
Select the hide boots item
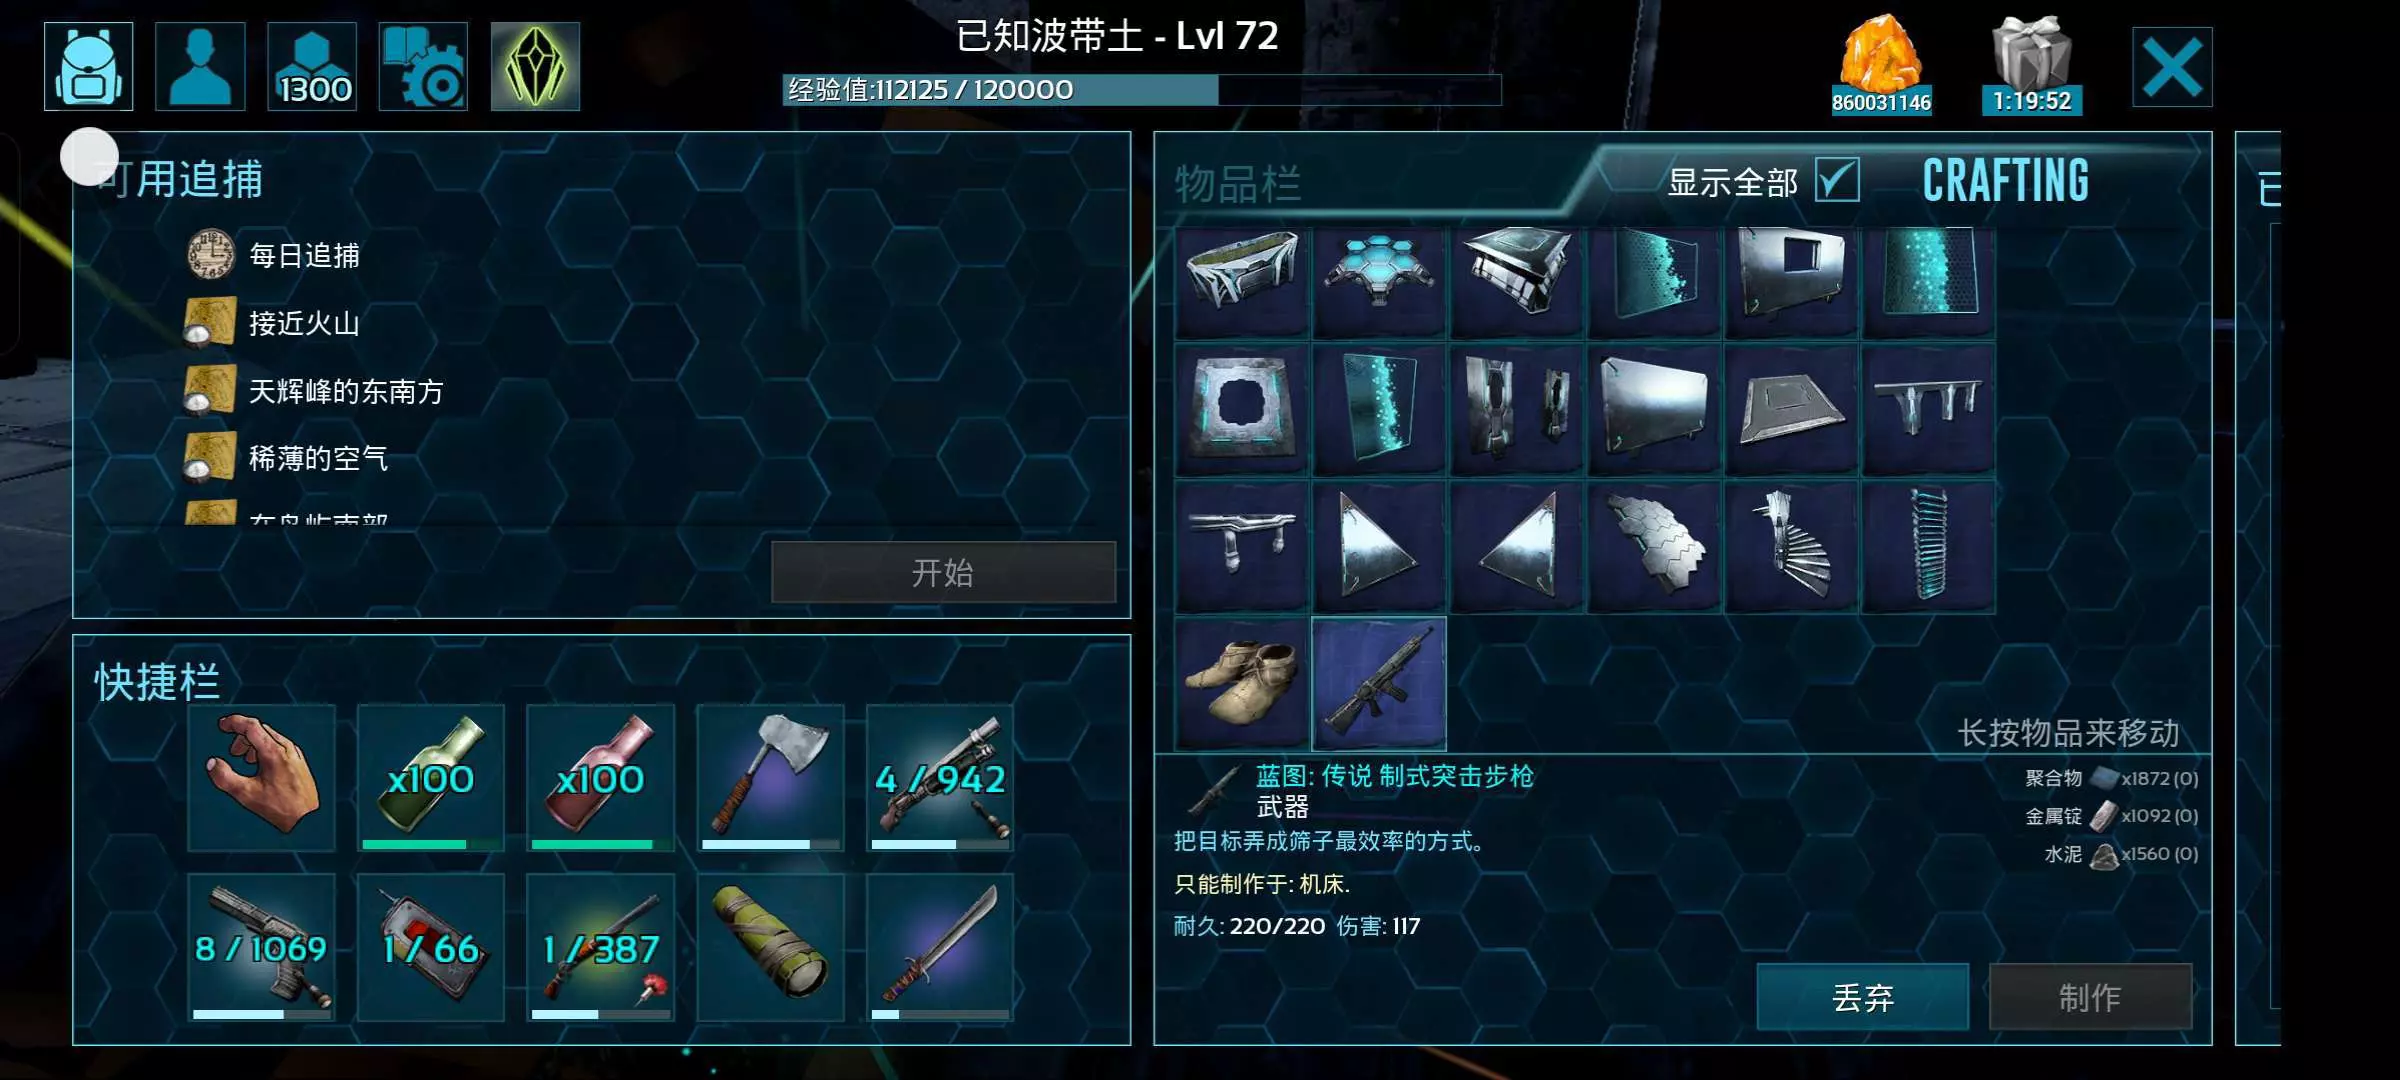point(1242,683)
